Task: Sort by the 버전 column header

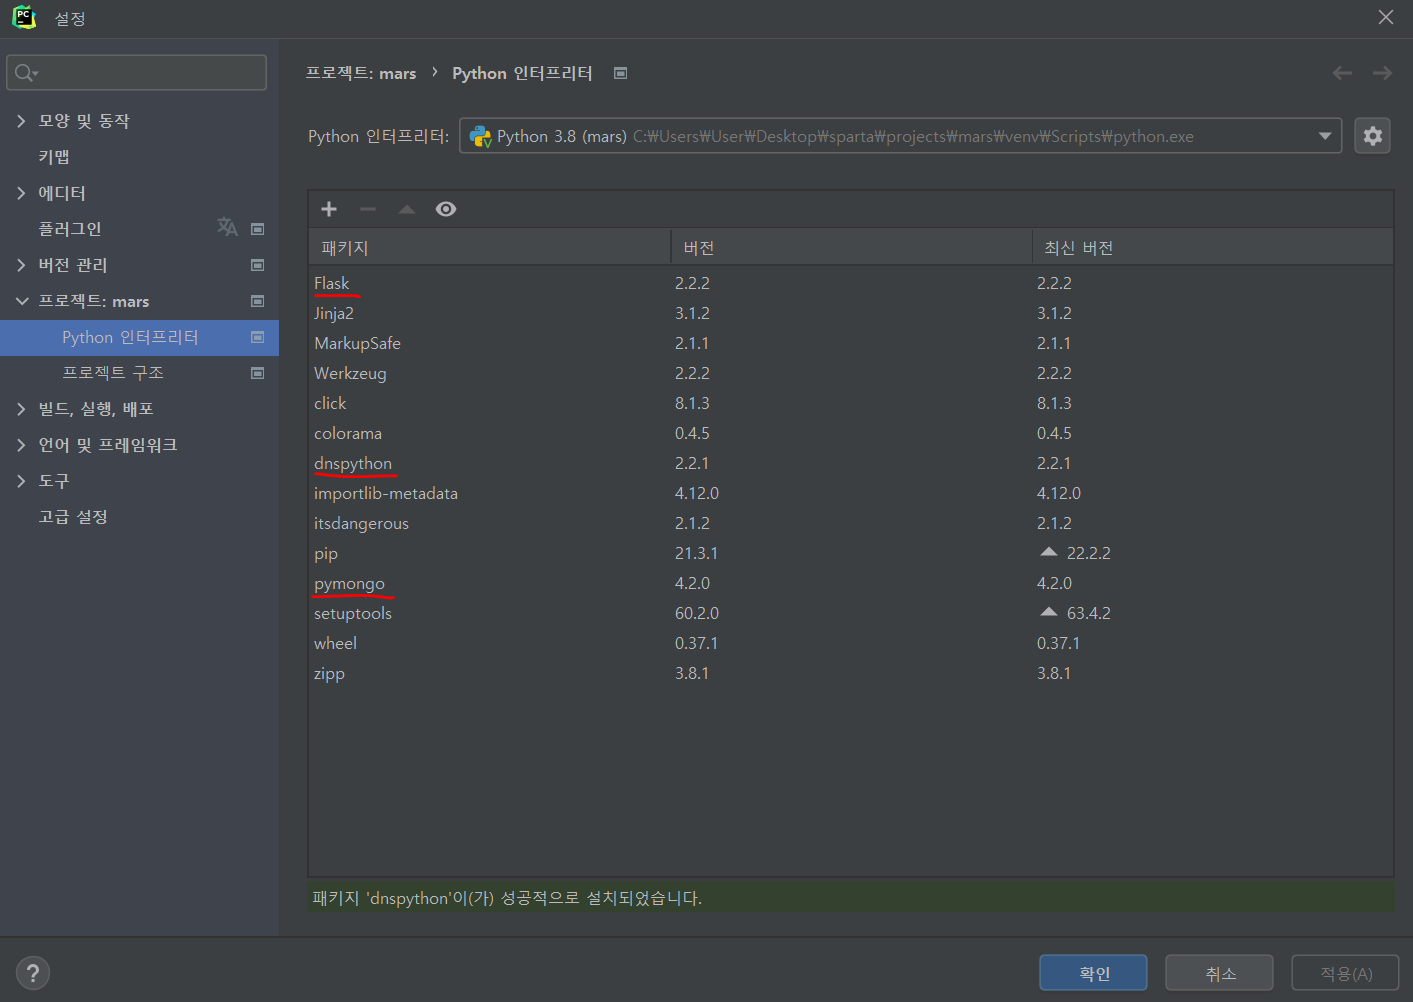Action: click(x=851, y=247)
